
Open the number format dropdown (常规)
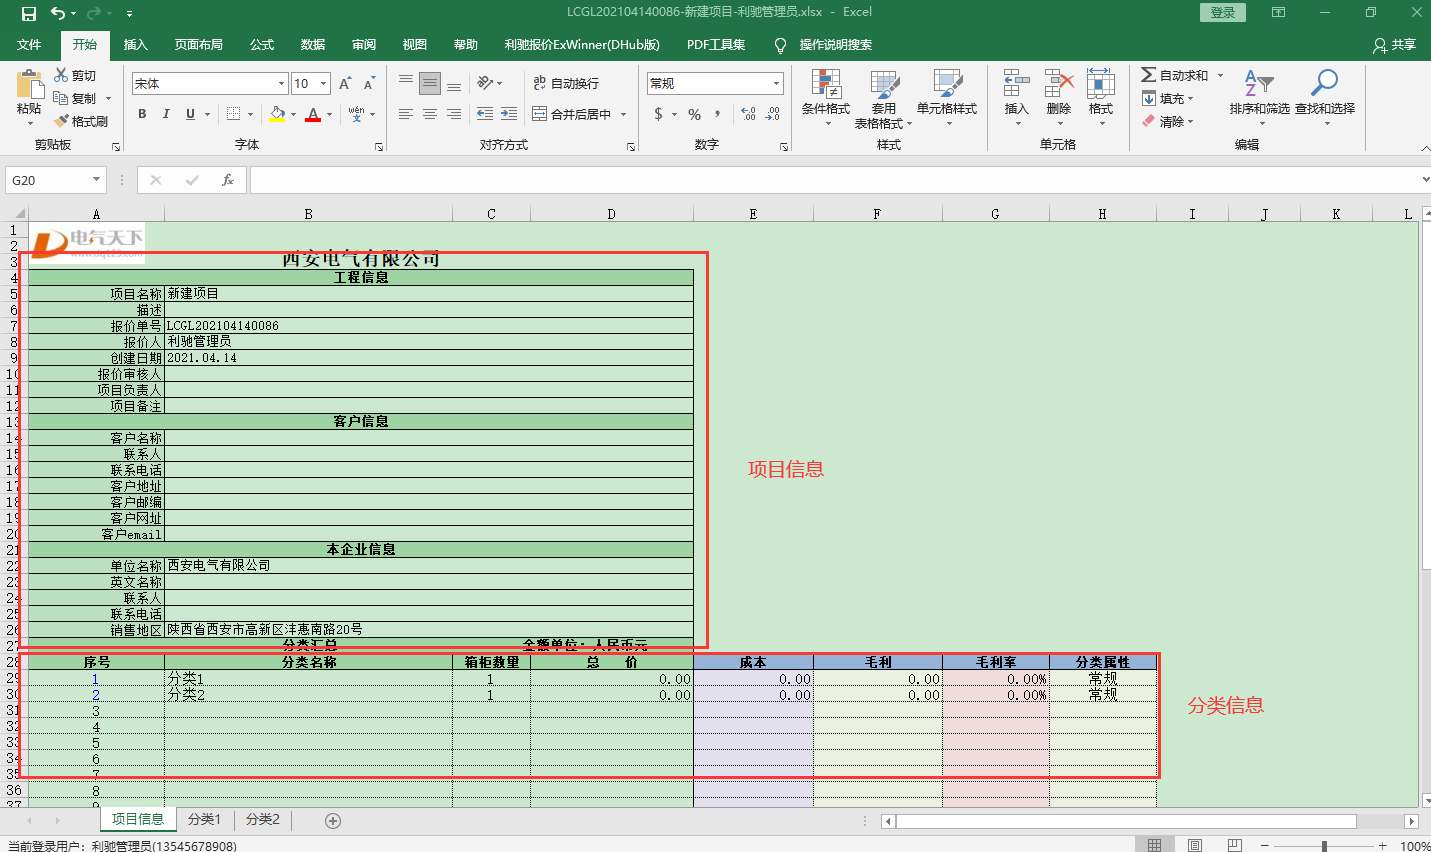pyautogui.click(x=777, y=84)
